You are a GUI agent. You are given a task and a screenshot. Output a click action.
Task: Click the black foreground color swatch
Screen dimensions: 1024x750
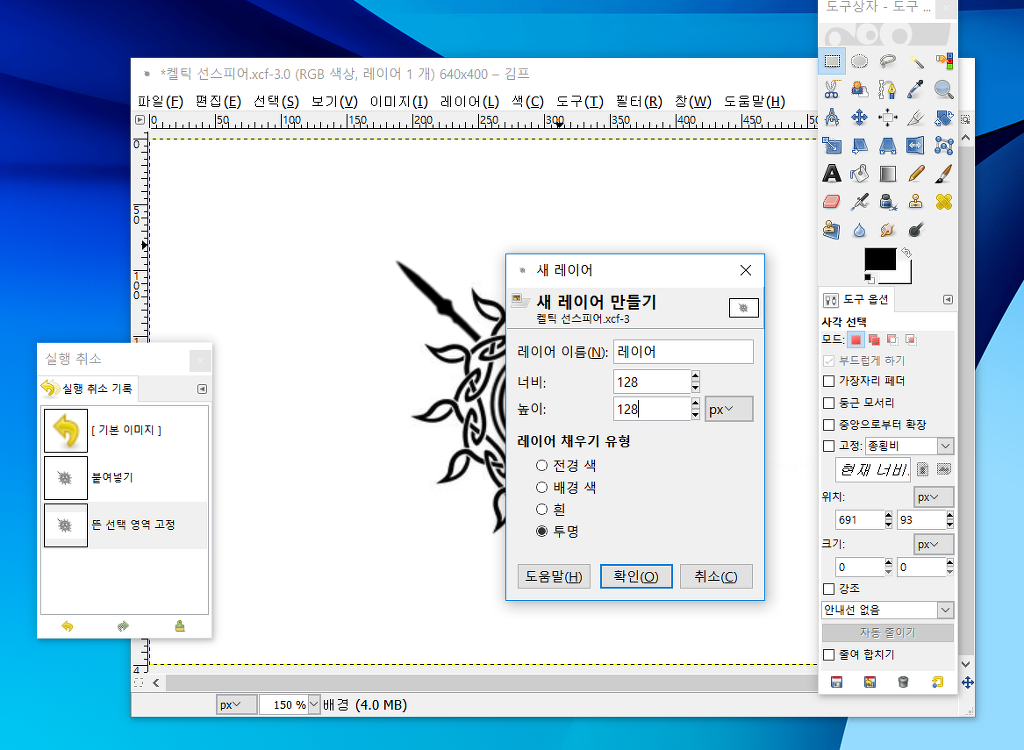point(879,259)
